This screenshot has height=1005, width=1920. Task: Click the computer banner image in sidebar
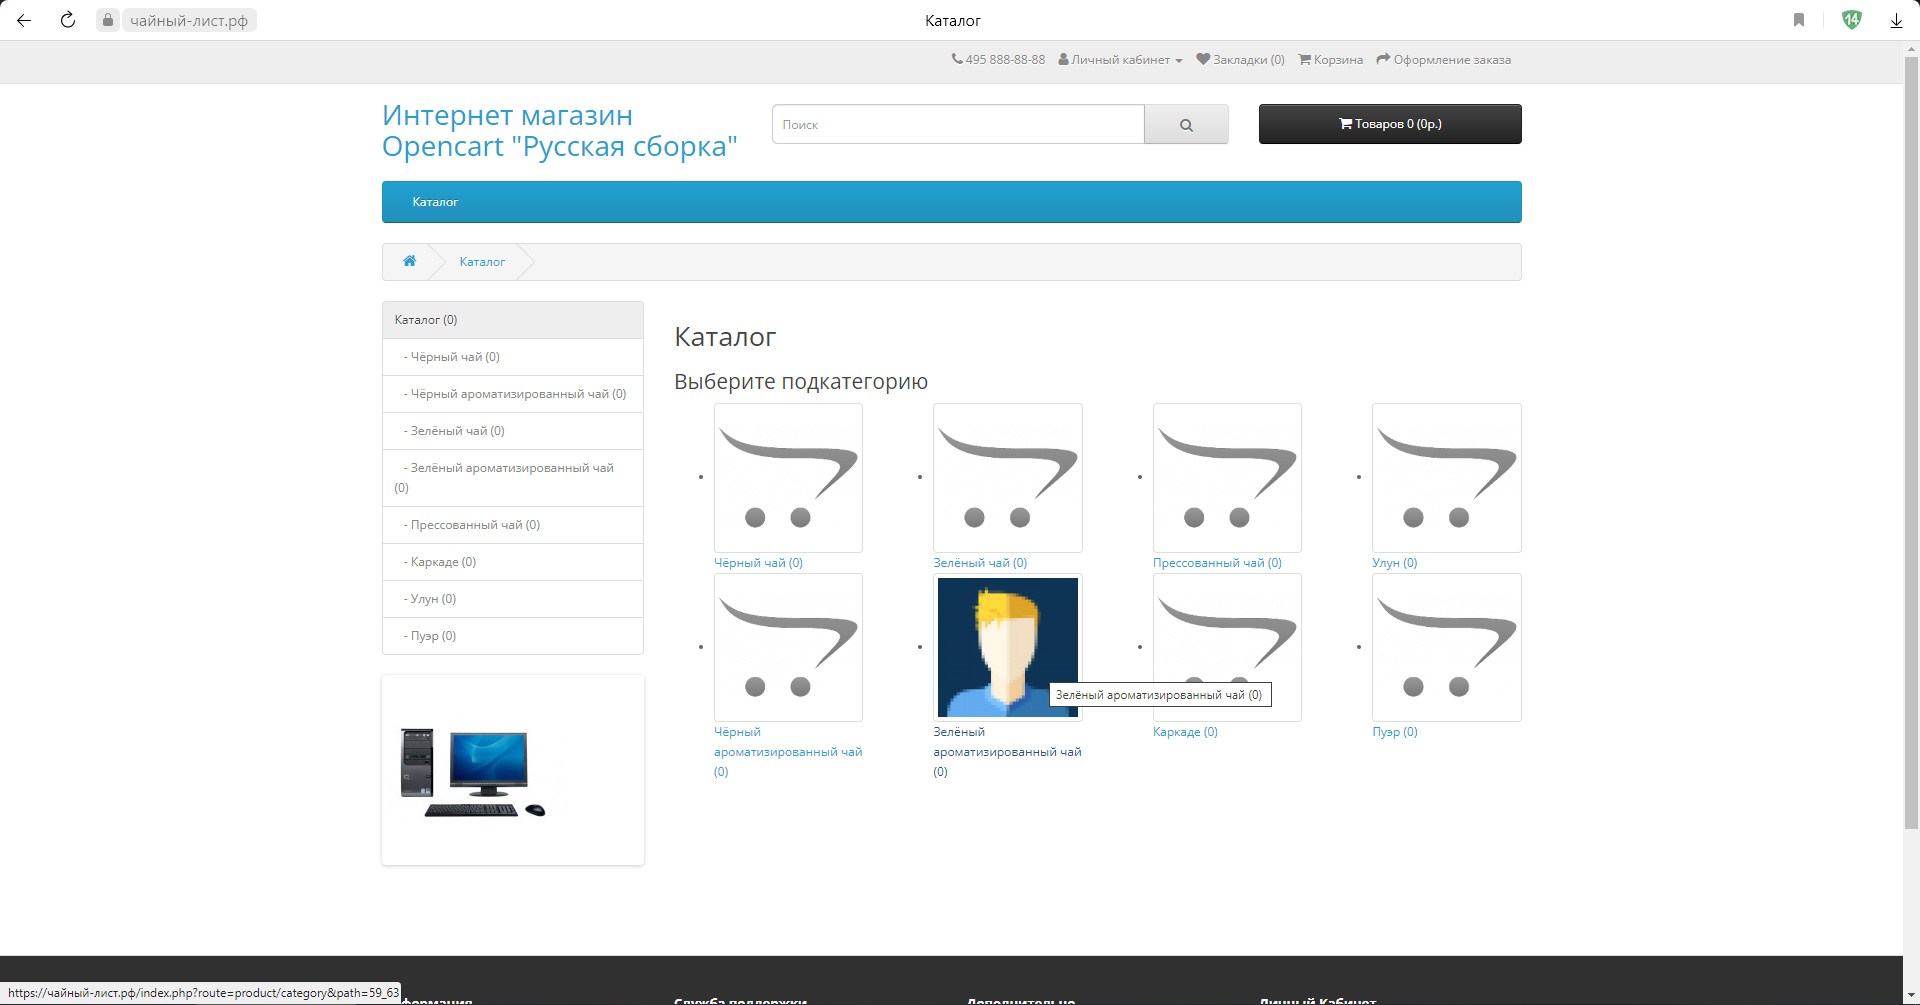point(473,773)
